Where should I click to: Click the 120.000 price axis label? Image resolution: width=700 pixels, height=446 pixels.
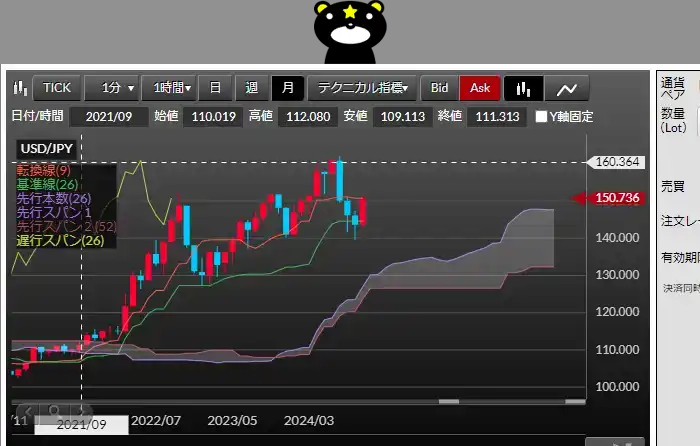point(617,312)
